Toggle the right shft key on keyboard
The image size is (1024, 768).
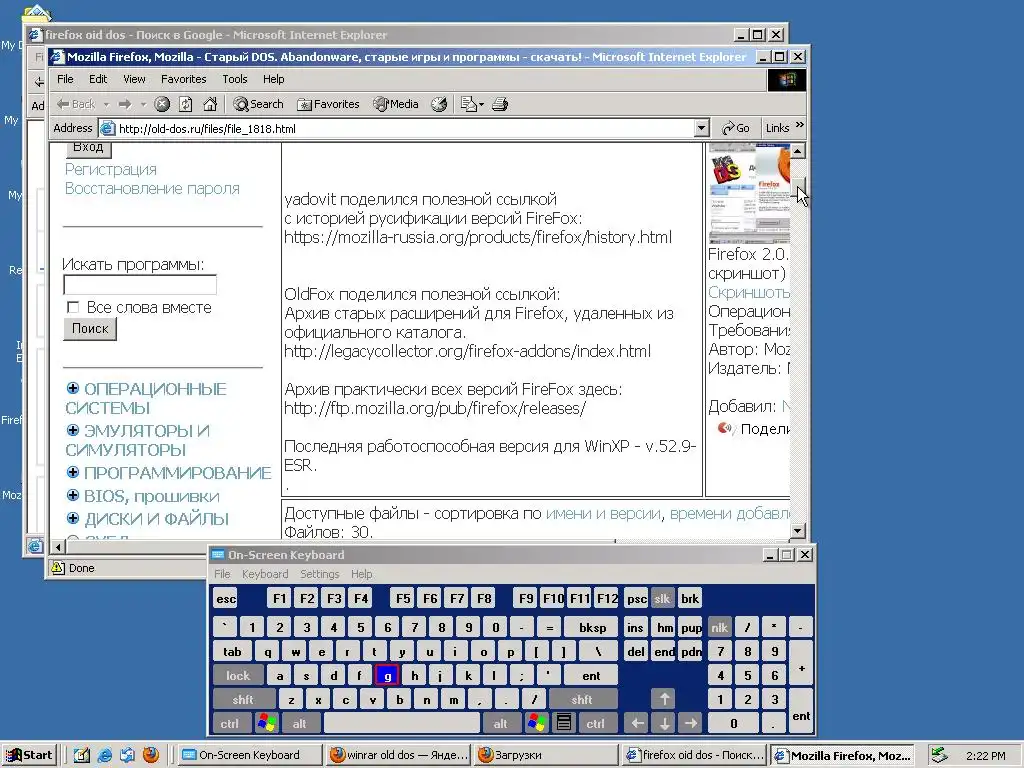point(582,699)
